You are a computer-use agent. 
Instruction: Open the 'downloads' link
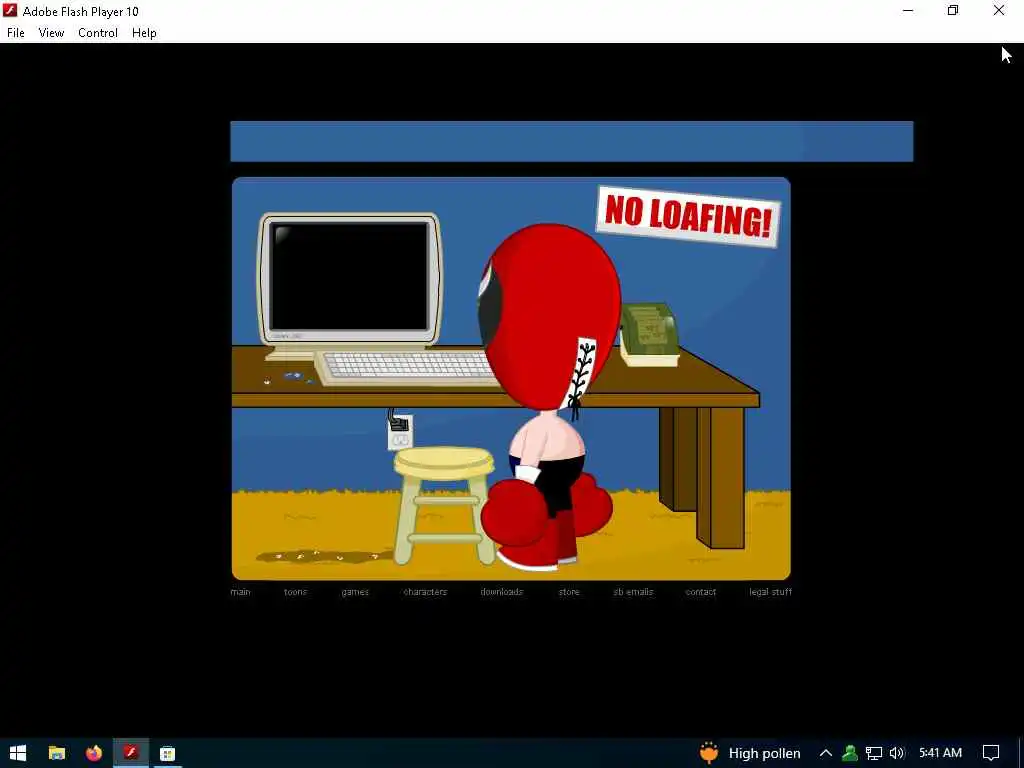[502, 592]
